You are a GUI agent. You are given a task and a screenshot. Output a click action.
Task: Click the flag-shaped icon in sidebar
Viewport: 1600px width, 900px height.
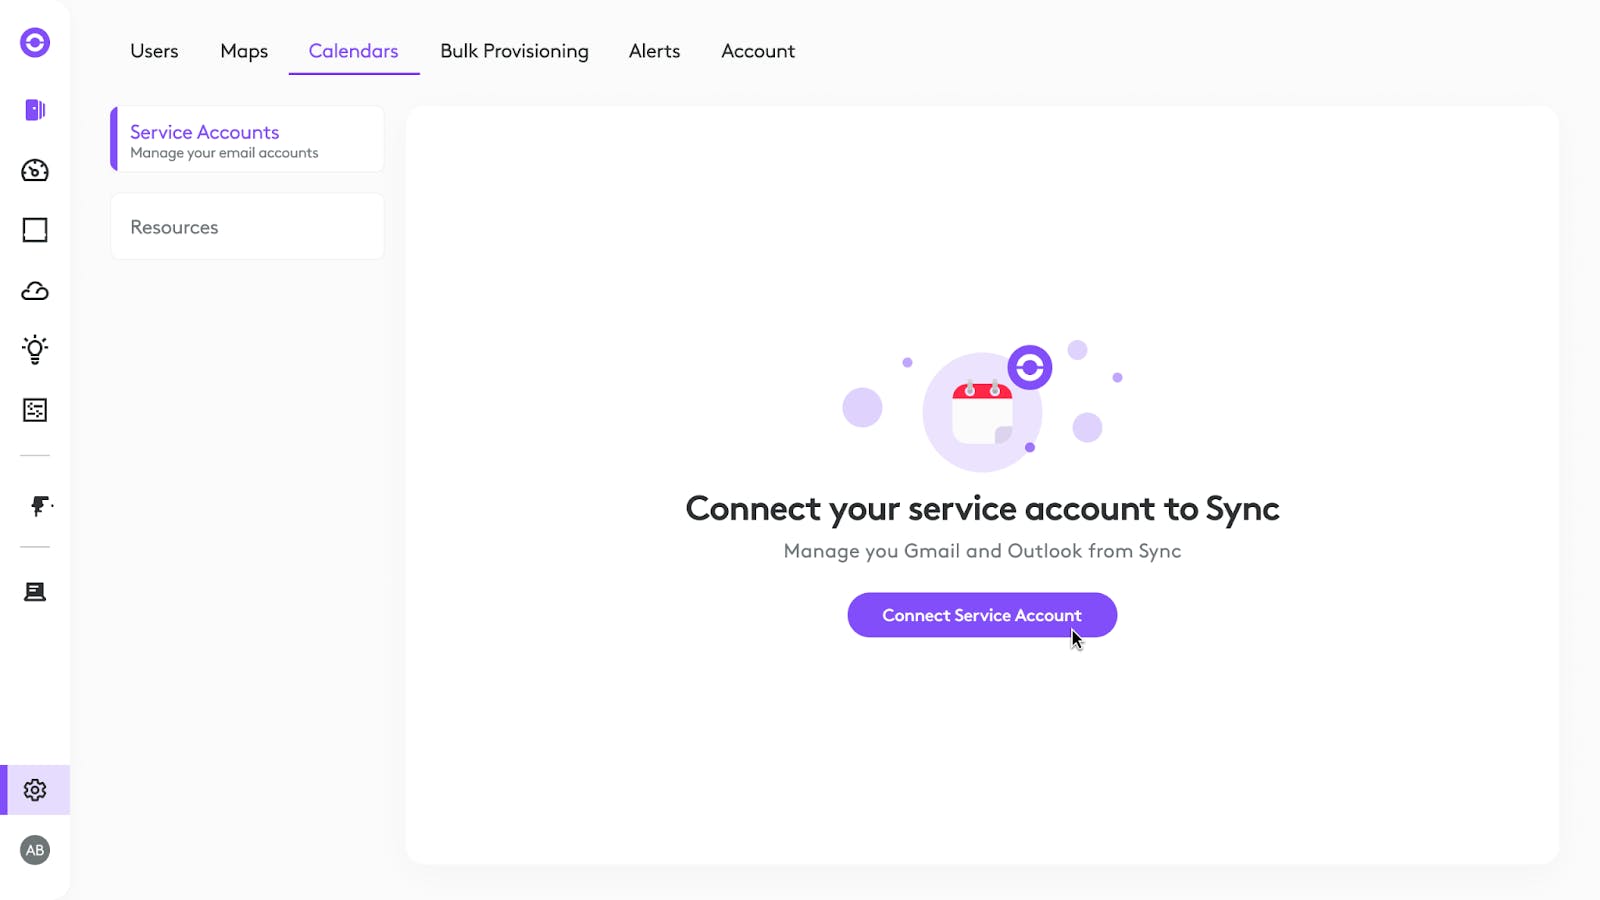pos(38,506)
